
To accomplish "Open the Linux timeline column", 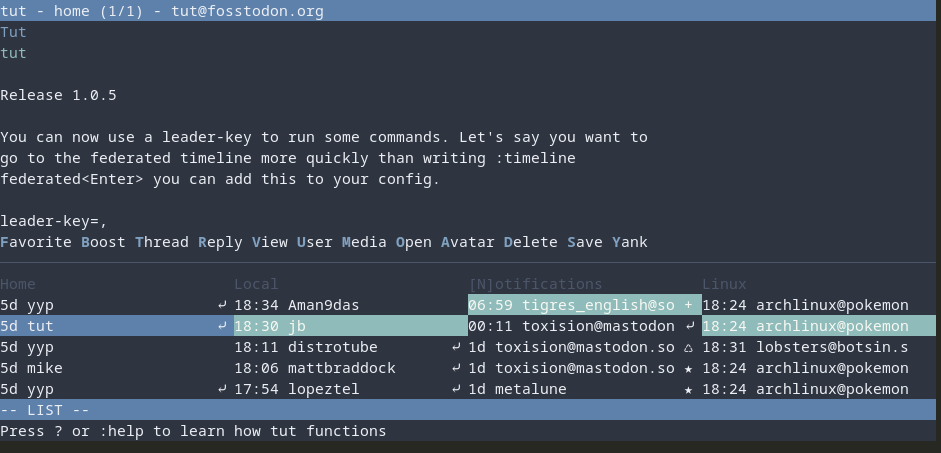I will click(724, 284).
